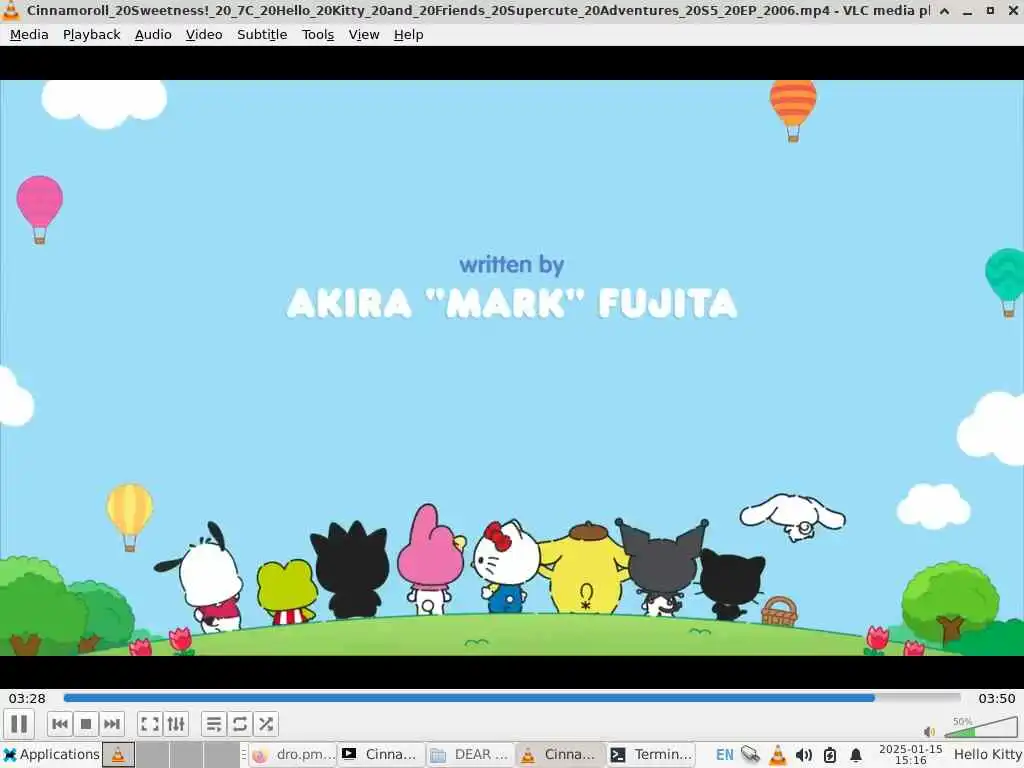The image size is (1024, 768).
Task: Open extended settings and effects
Action: click(176, 724)
